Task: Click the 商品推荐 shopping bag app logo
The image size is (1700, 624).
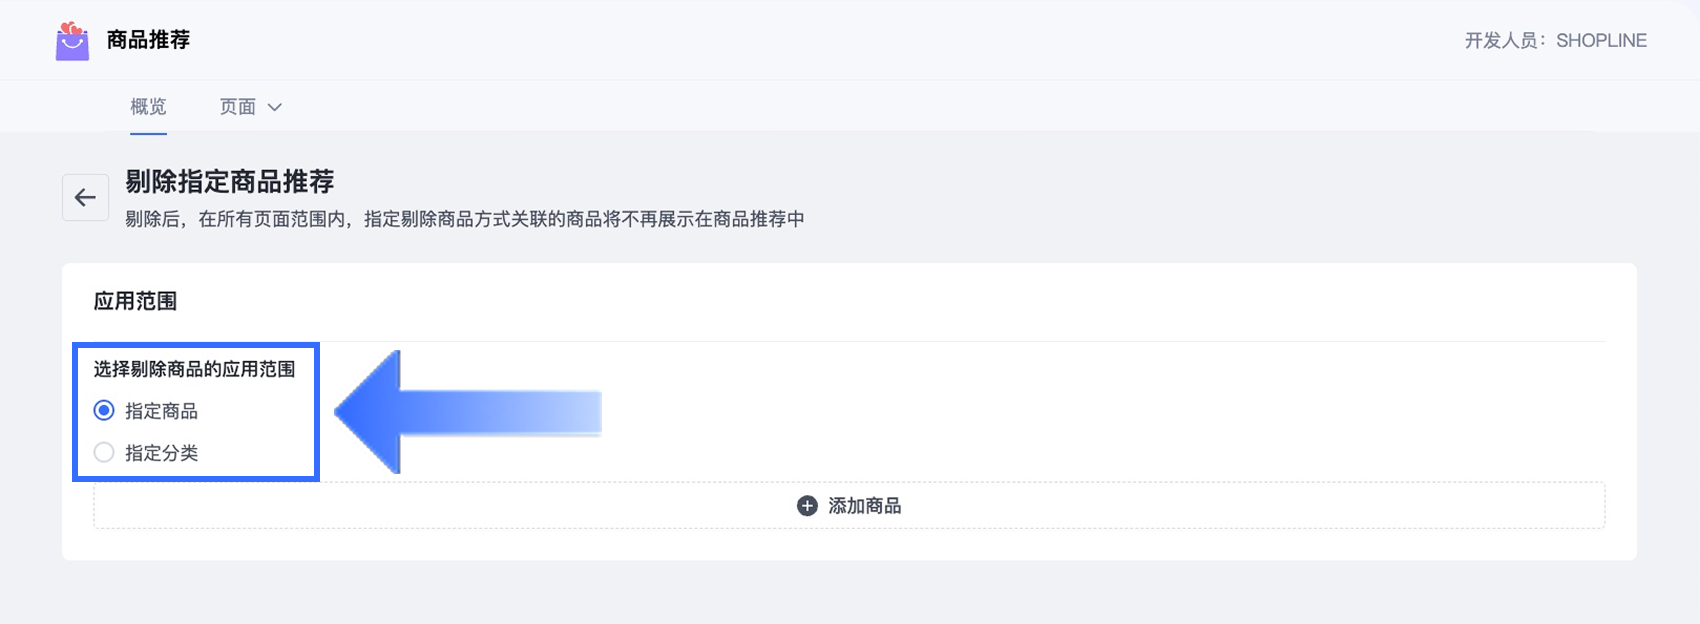Action: pos(72,41)
